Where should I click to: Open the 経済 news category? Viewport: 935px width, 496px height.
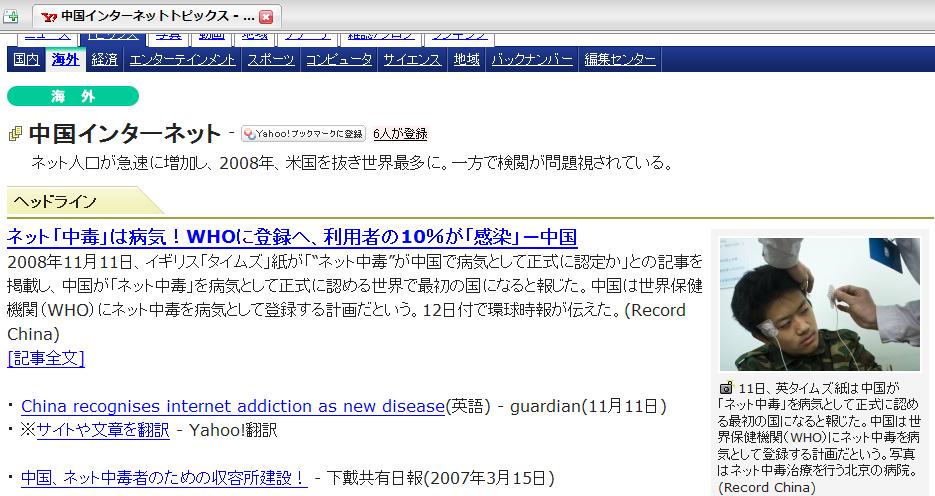pyautogui.click(x=104, y=60)
